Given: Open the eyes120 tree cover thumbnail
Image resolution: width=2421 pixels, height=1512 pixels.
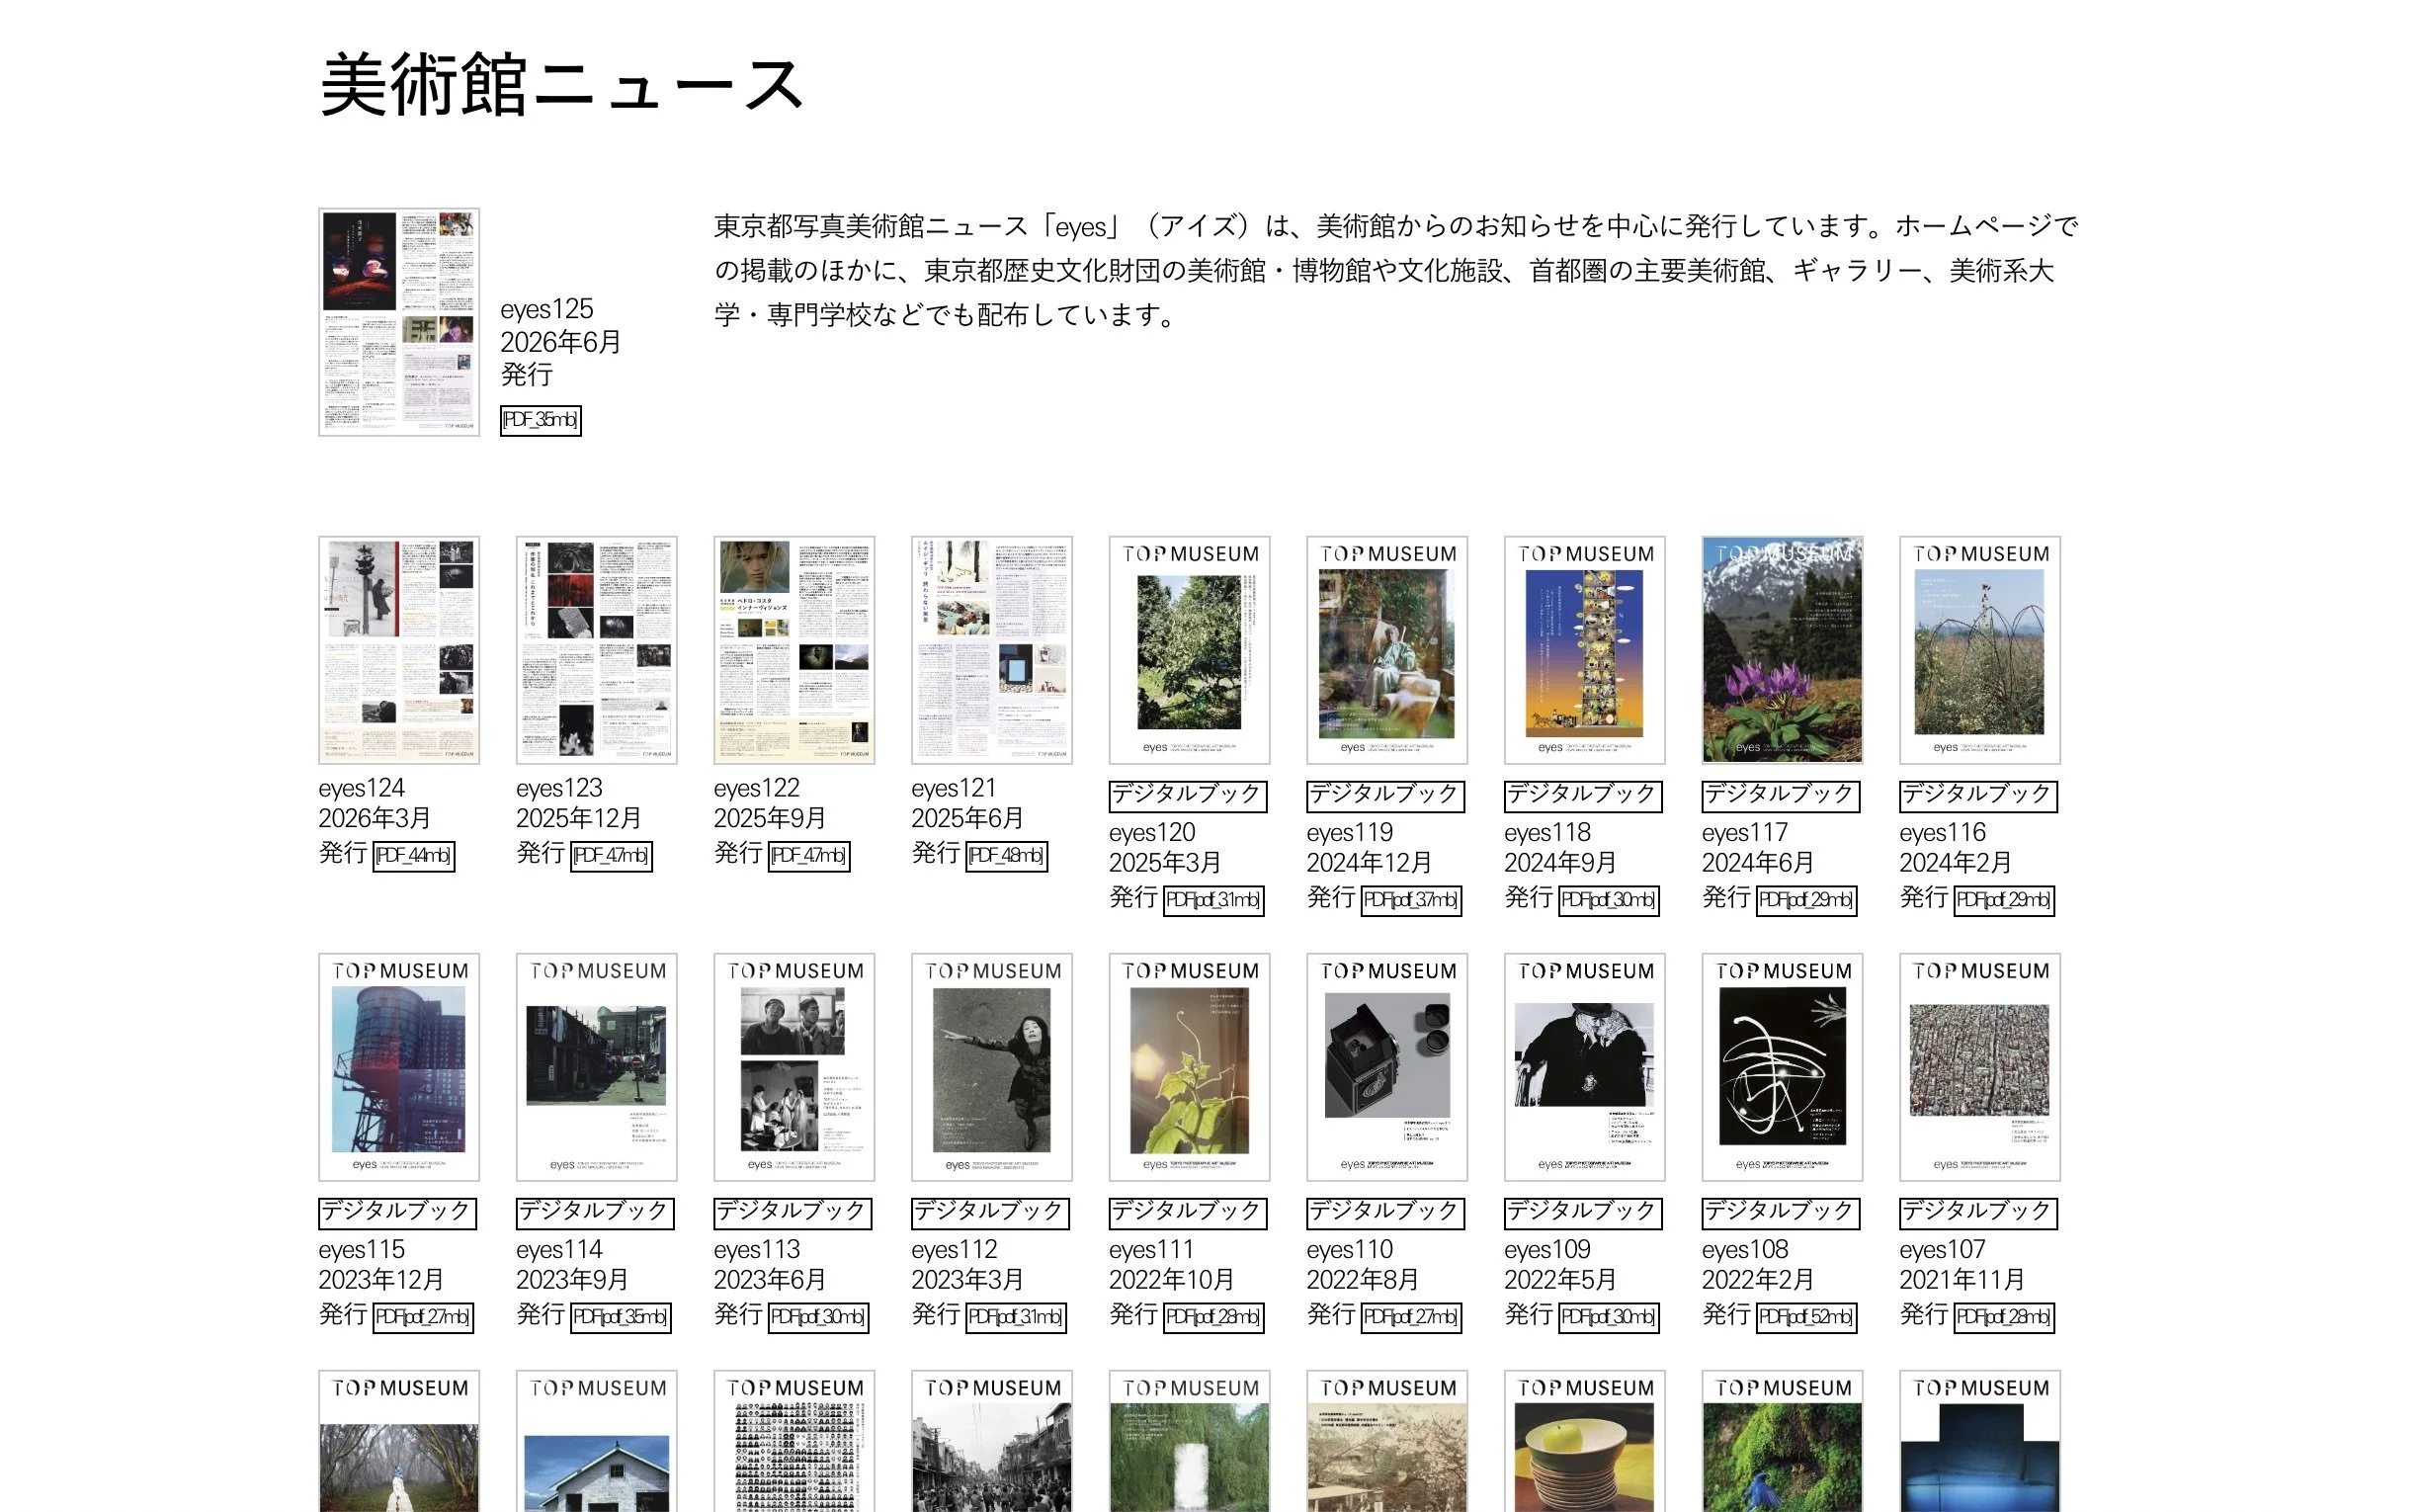Looking at the screenshot, I should pyautogui.click(x=1190, y=650).
